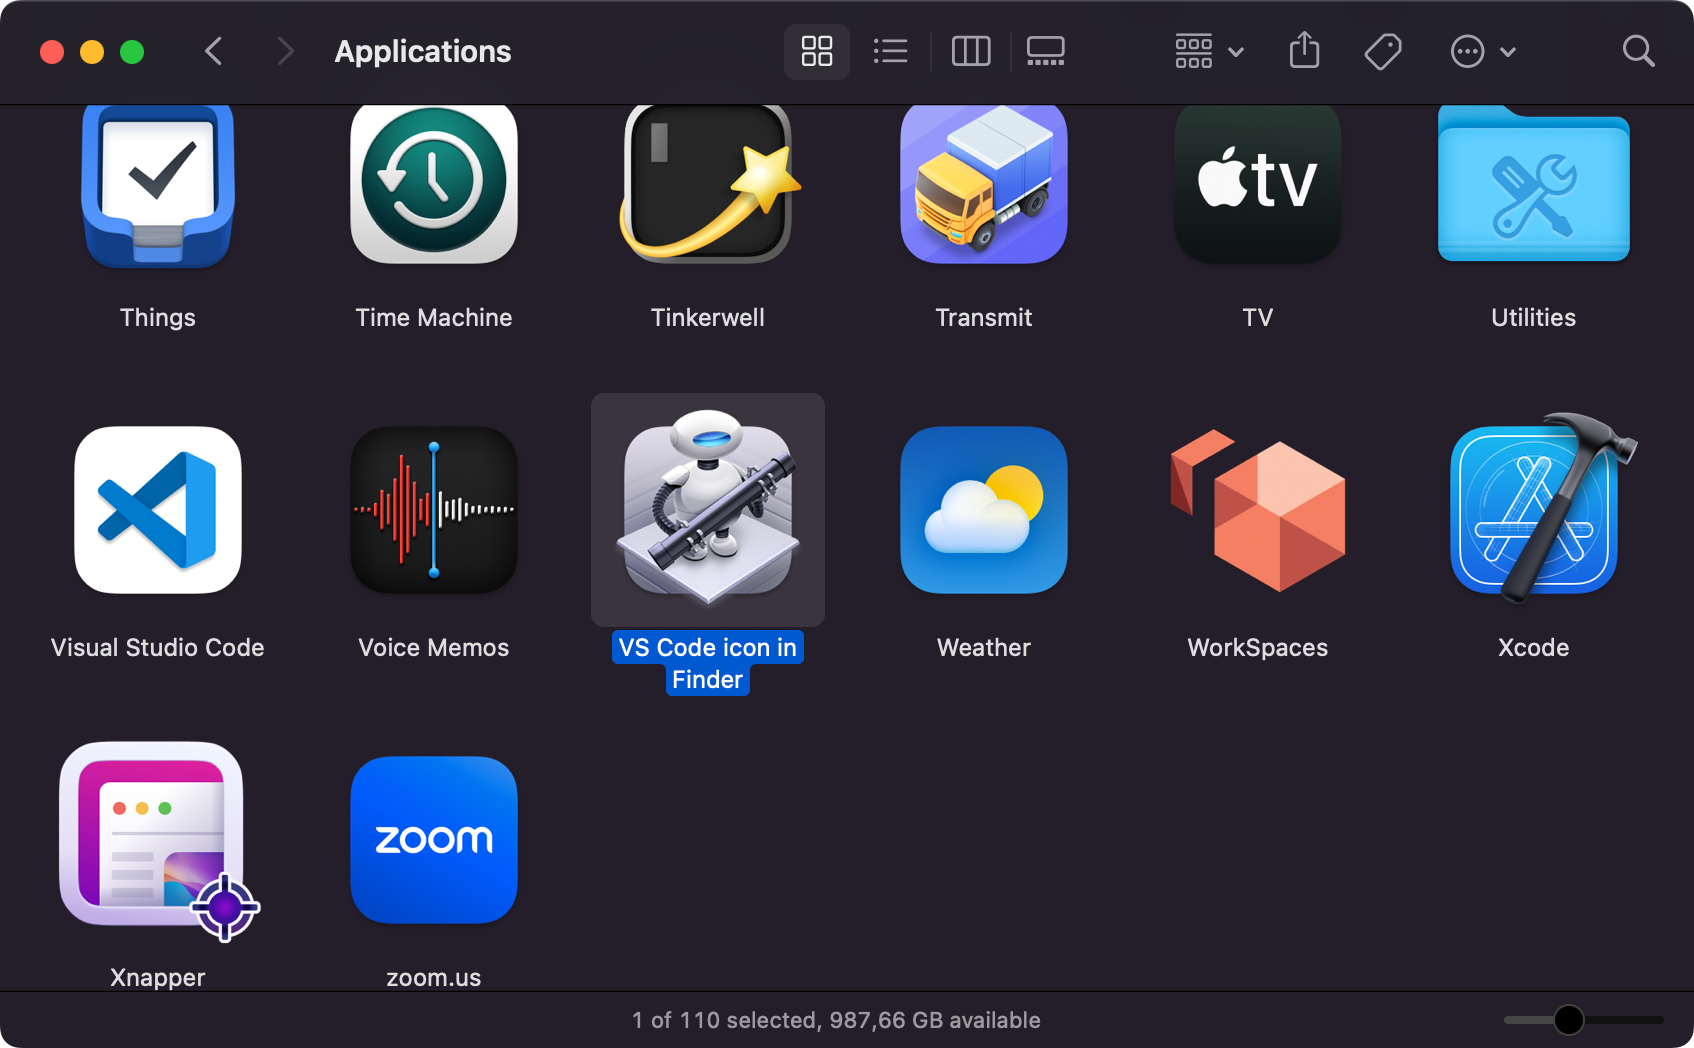This screenshot has width=1694, height=1048.
Task: Click the Edit Tags button
Action: (x=1383, y=51)
